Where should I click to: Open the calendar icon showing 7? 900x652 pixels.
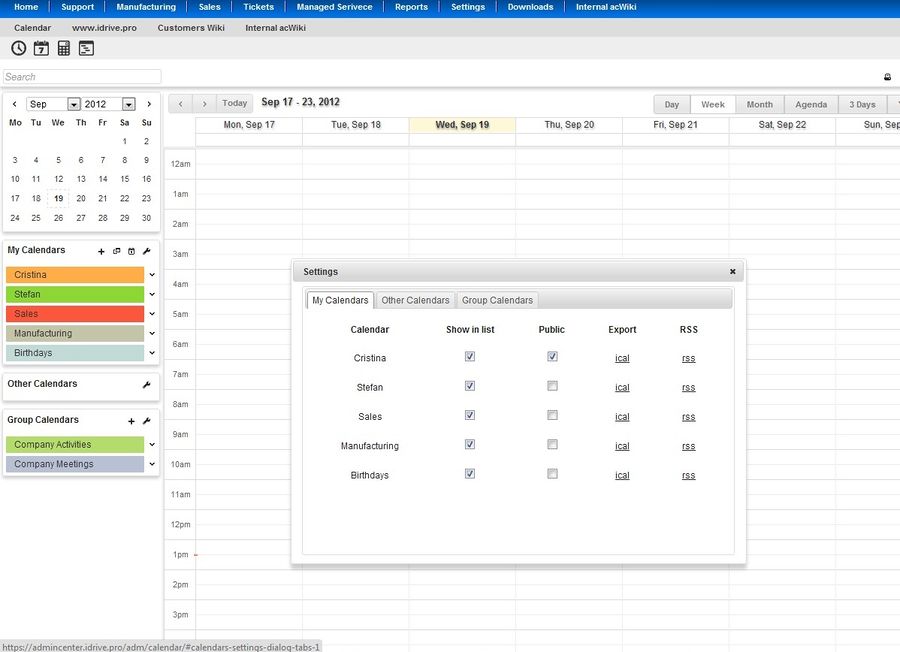41,48
